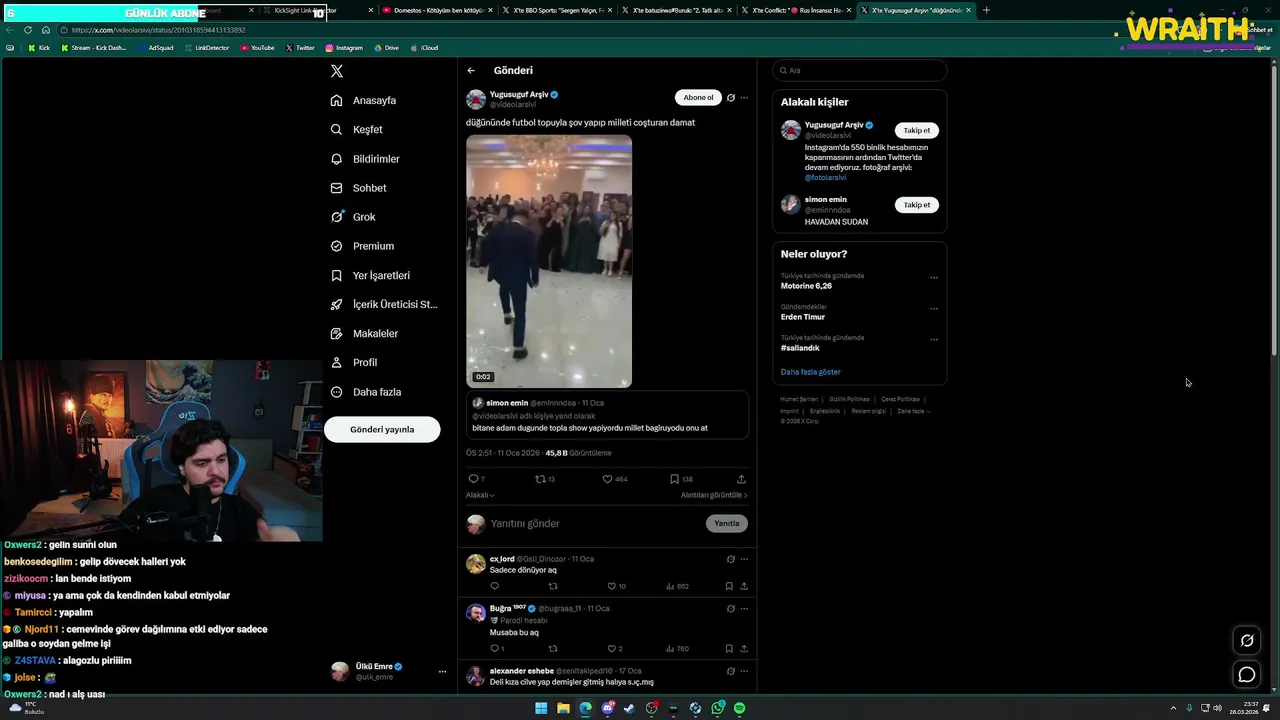
Task: Click the Alıntıları görüntüle link
Action: tap(714, 495)
